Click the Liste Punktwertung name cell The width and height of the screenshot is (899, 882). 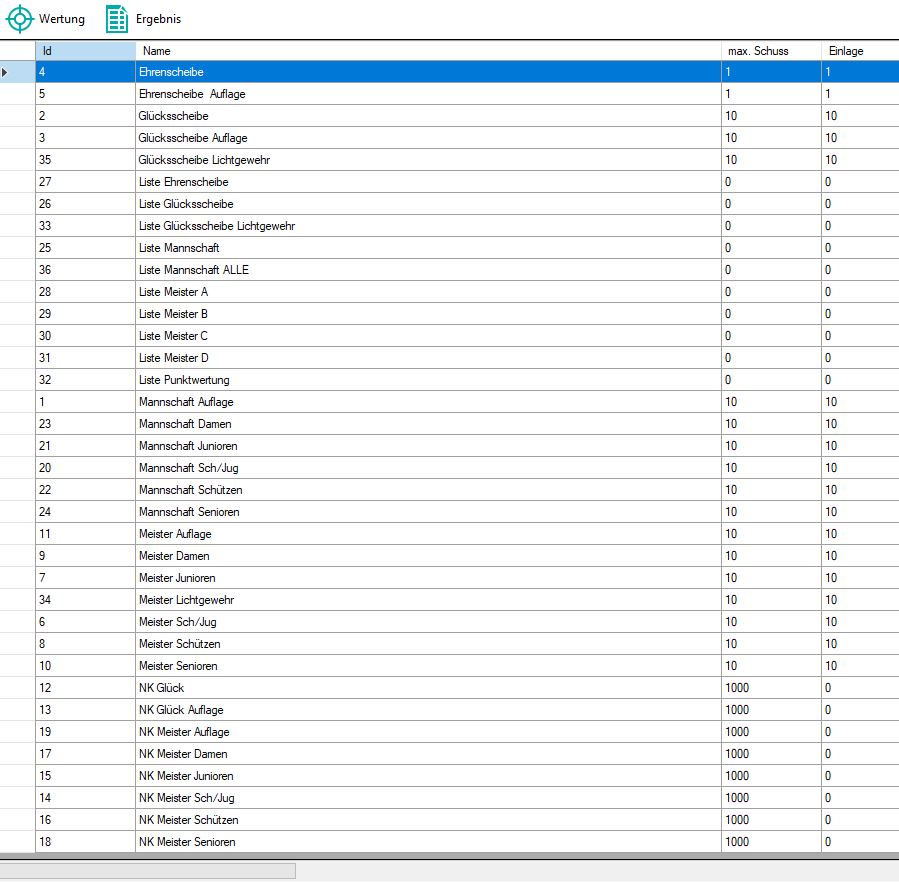point(184,380)
